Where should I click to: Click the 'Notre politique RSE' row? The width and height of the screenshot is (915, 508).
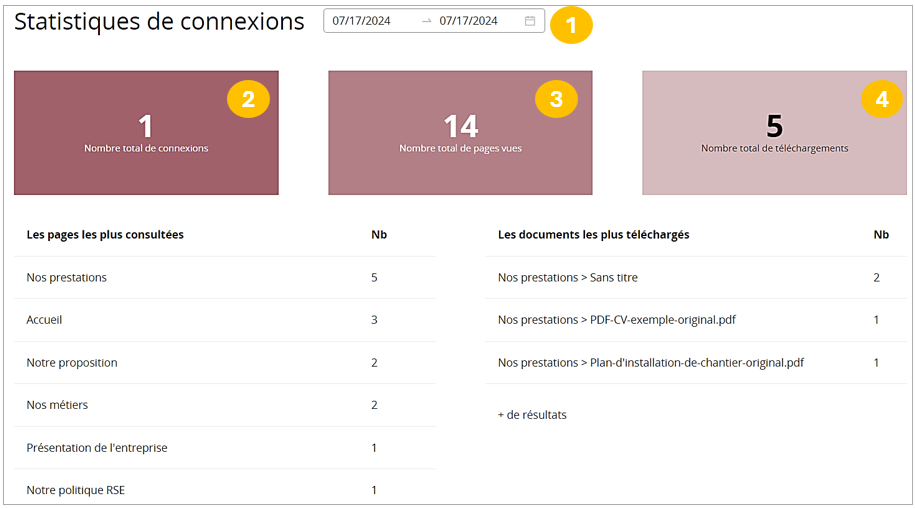pos(76,490)
